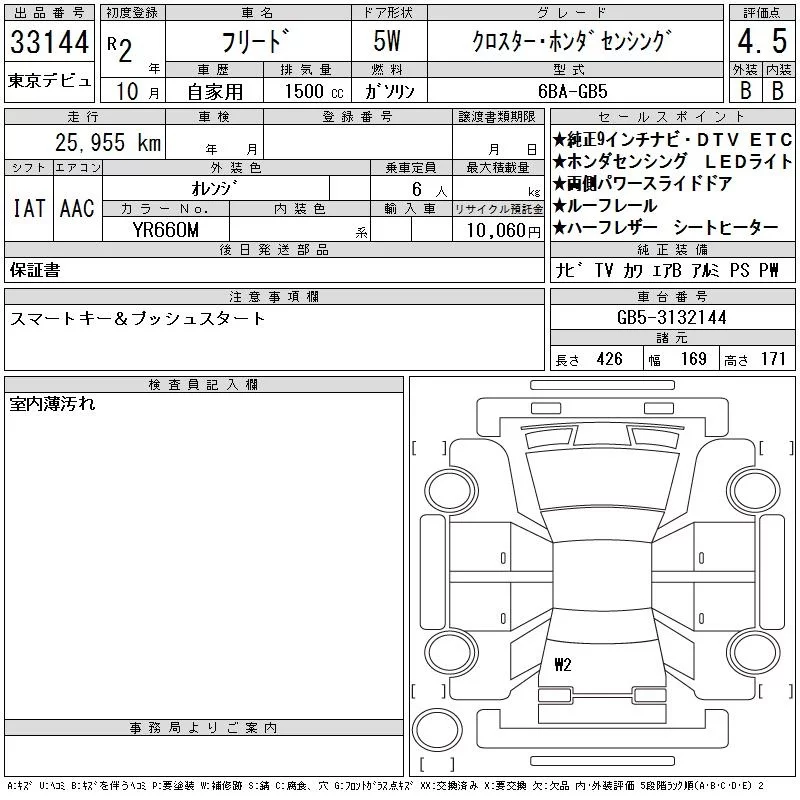Select the 保証書 entry
This screenshot has width=800, height=800.
(35, 270)
